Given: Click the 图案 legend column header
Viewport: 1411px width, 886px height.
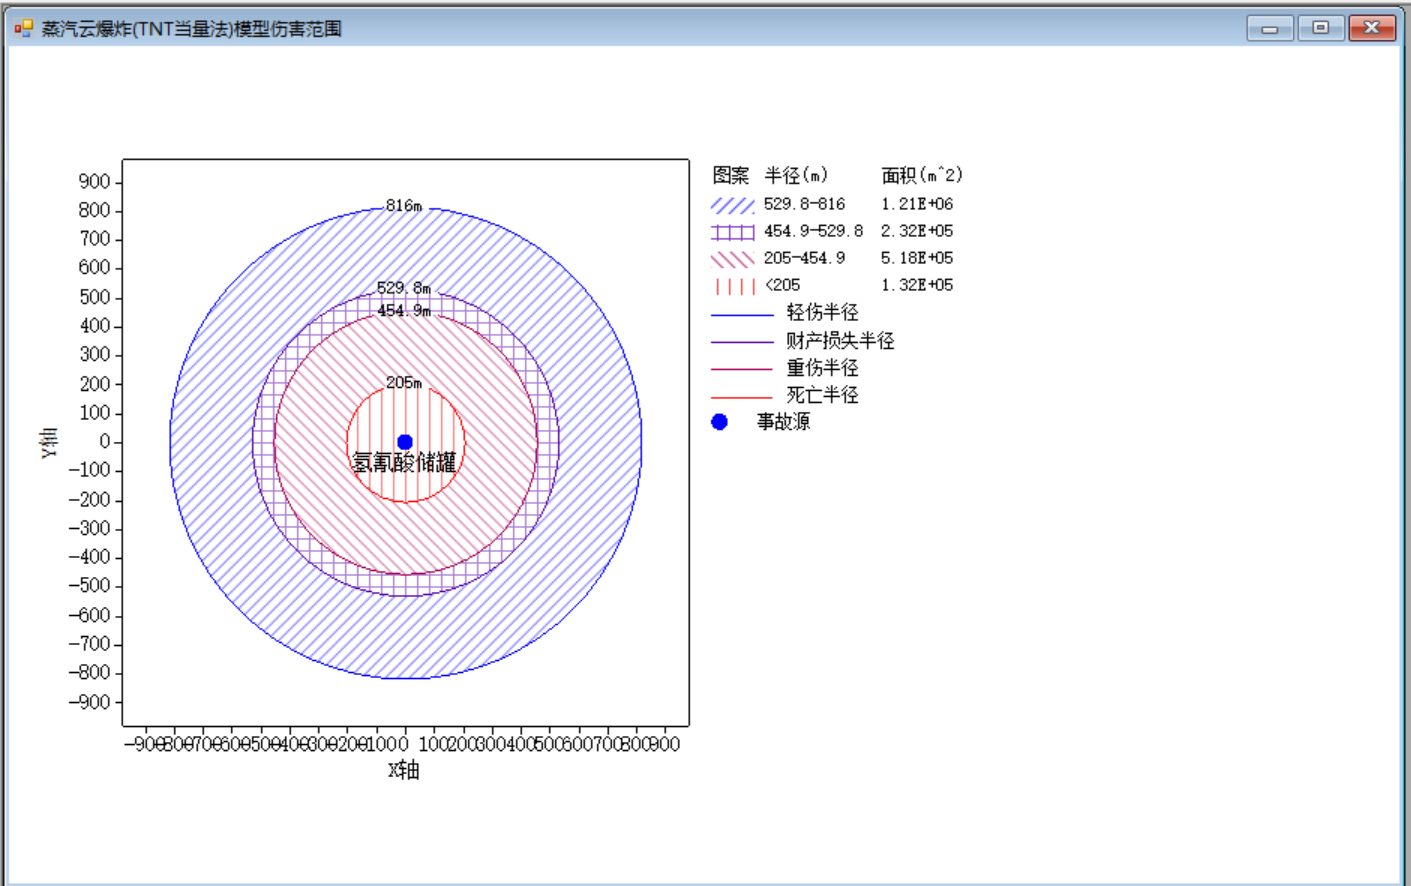Looking at the screenshot, I should 731,176.
